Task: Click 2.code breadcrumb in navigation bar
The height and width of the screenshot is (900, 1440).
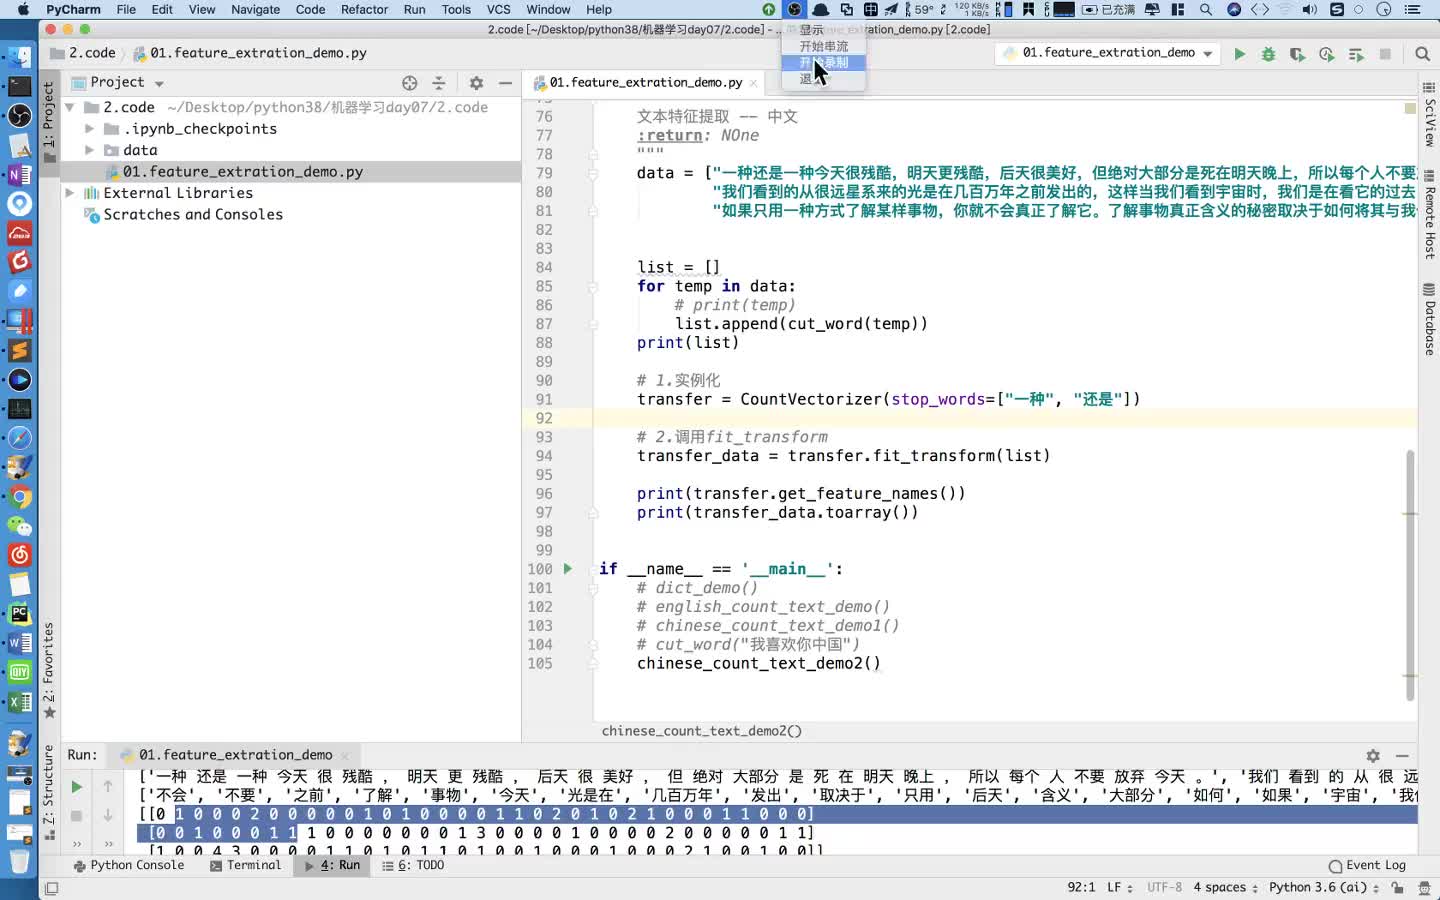Action: tap(83, 53)
